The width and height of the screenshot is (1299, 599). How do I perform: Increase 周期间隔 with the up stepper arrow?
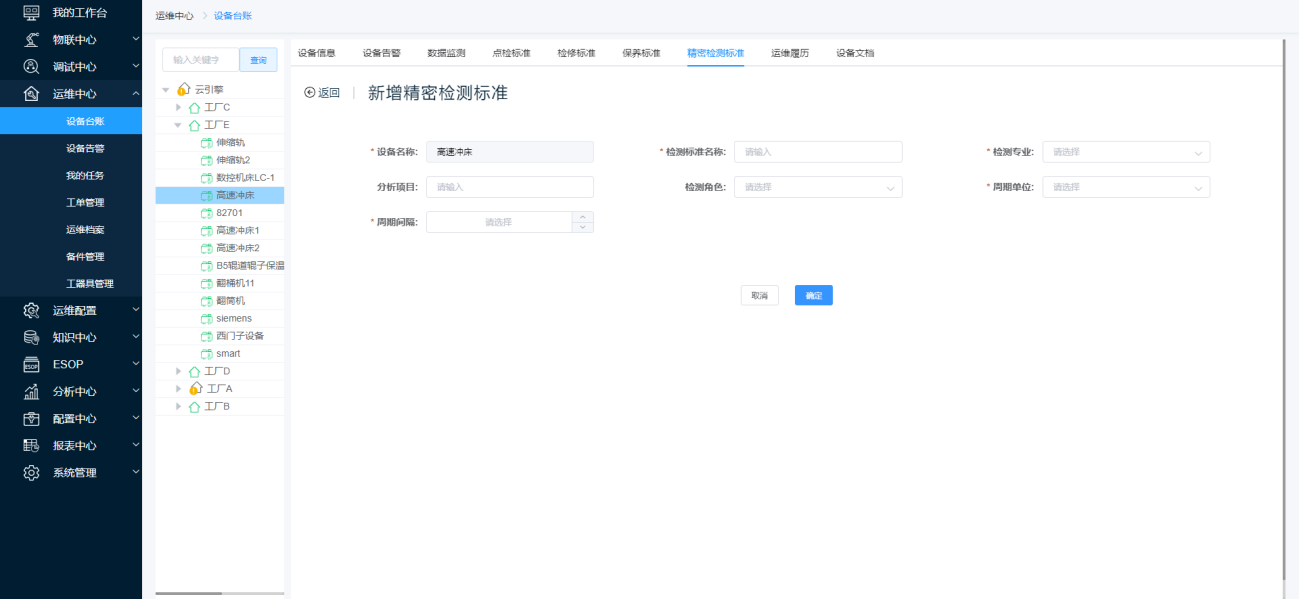tap(583, 217)
